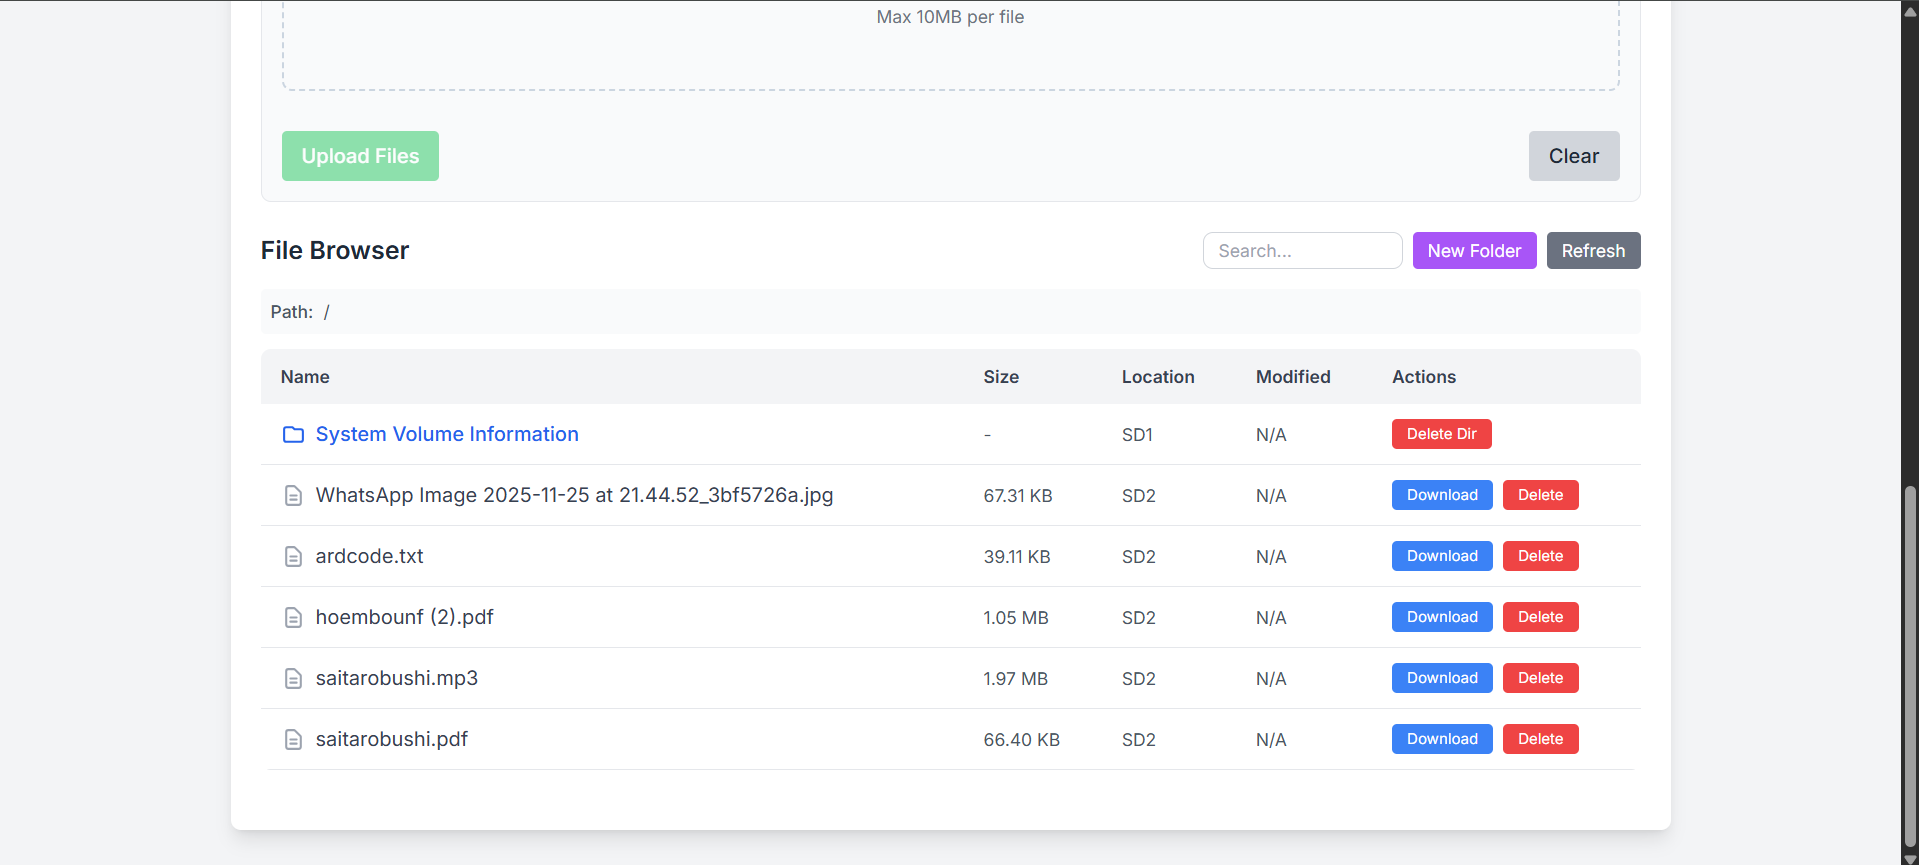Viewport: 1919px width, 865px height.
Task: Click the file icon beside hoembounf (2).pdf
Action: tap(293, 617)
